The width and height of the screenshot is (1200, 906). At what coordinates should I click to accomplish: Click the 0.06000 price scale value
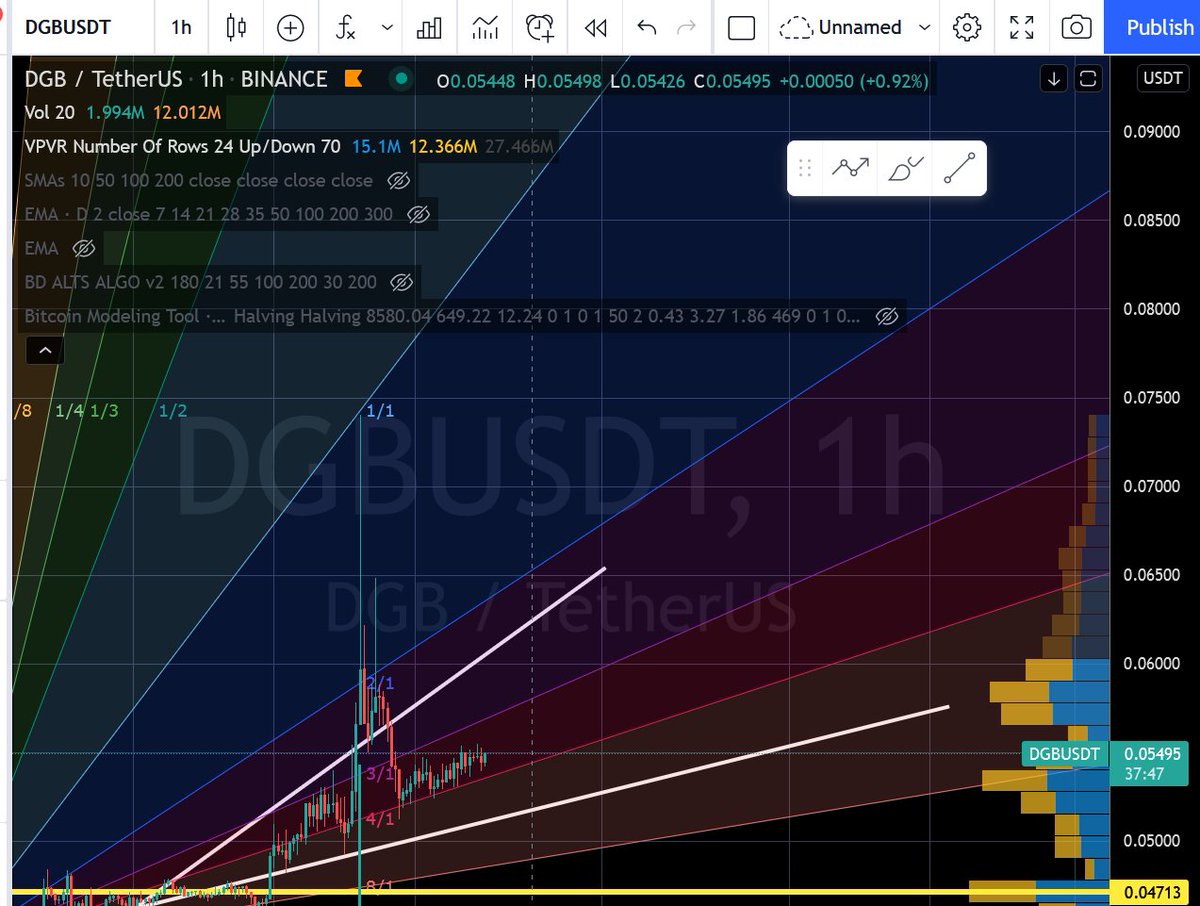(1152, 664)
